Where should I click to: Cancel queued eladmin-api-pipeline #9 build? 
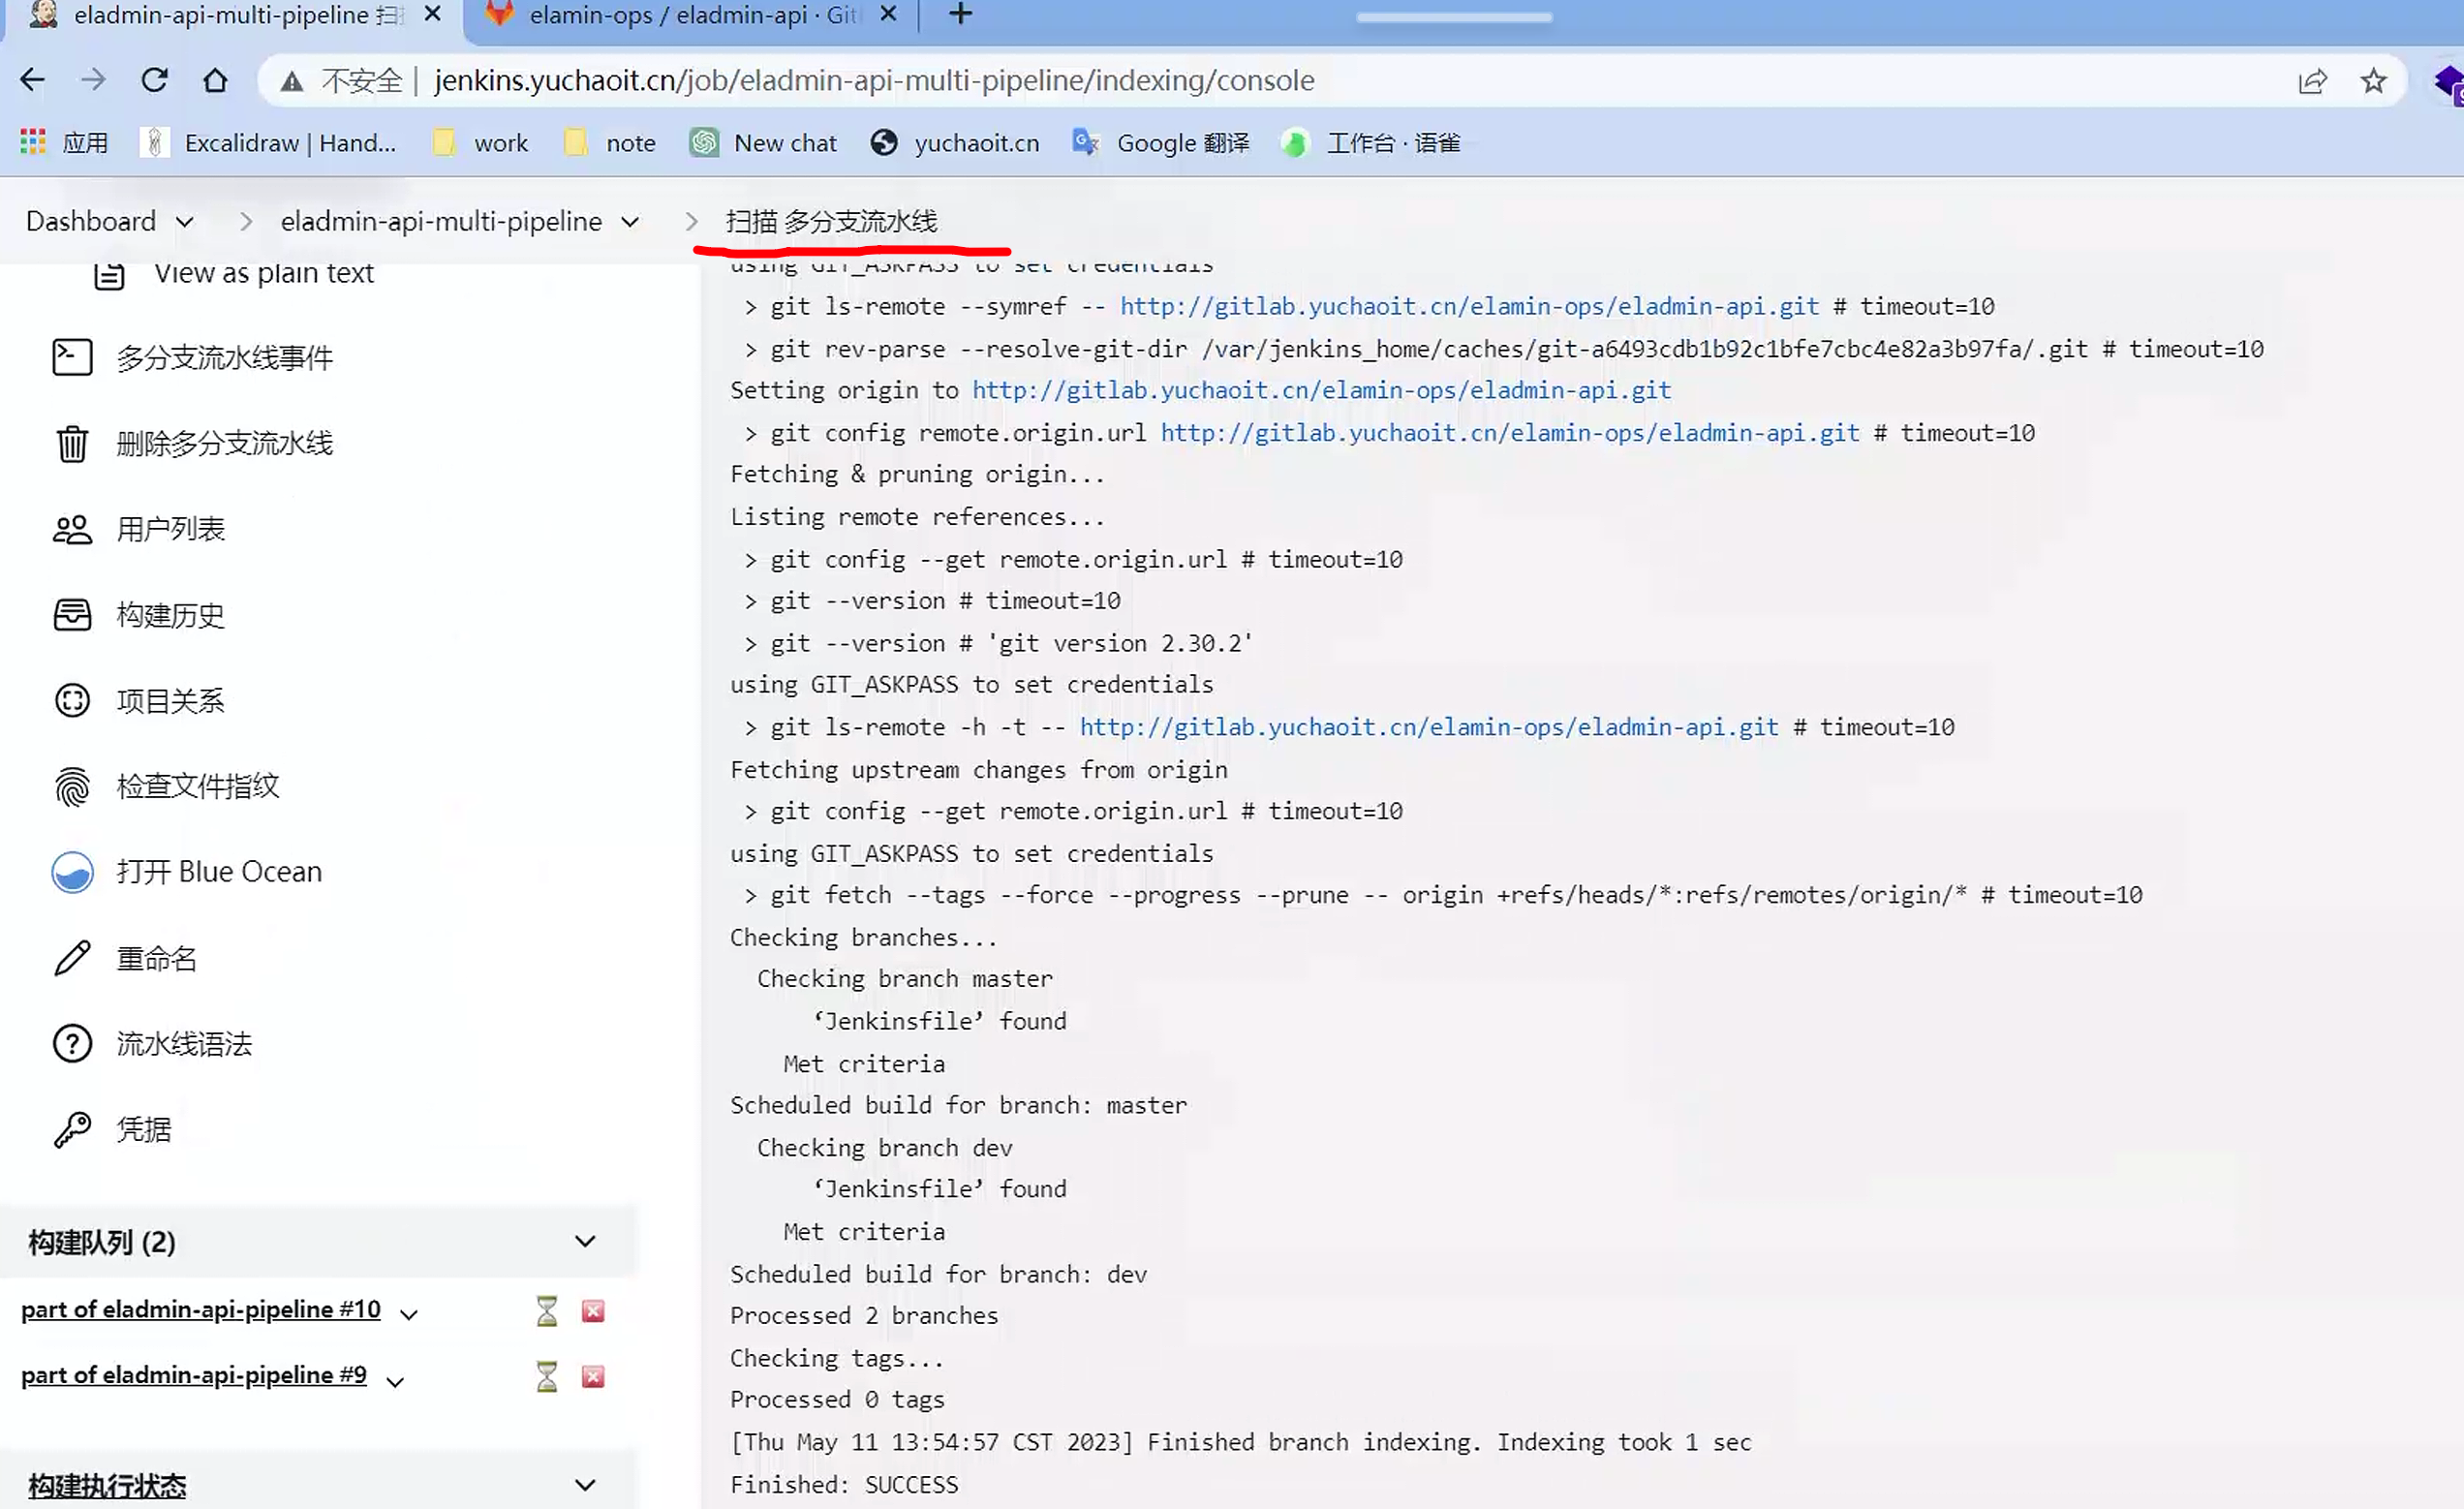[x=593, y=1377]
